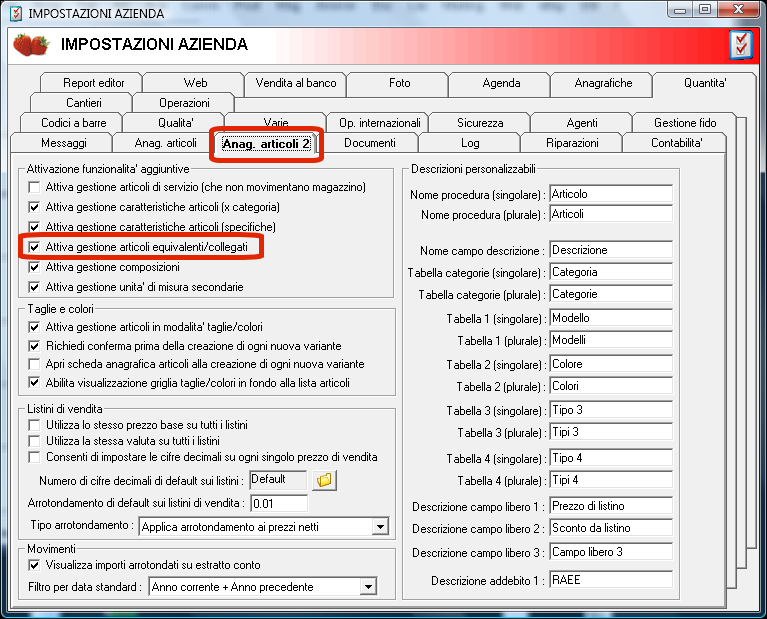
Task: Open the Riparazioni tab
Action: 572,143
